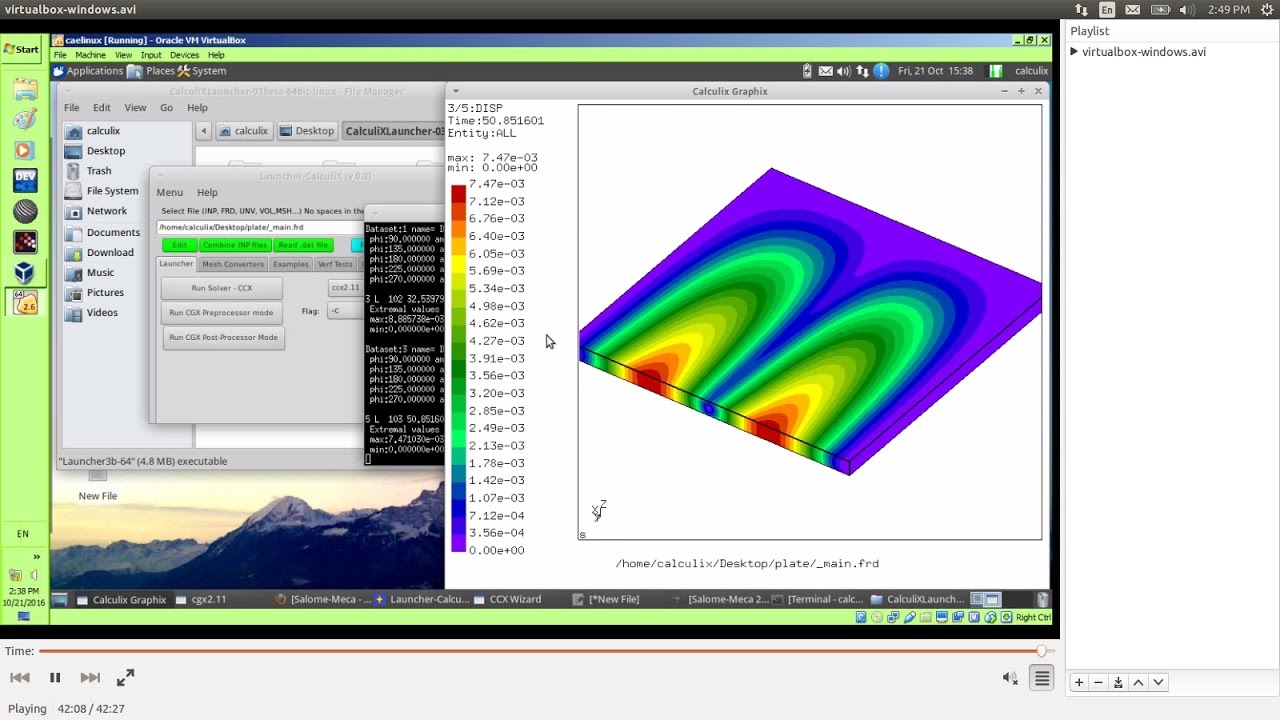1280x720 pixels.
Task: Click Run CGX Preprocessor mode
Action: click(221, 313)
